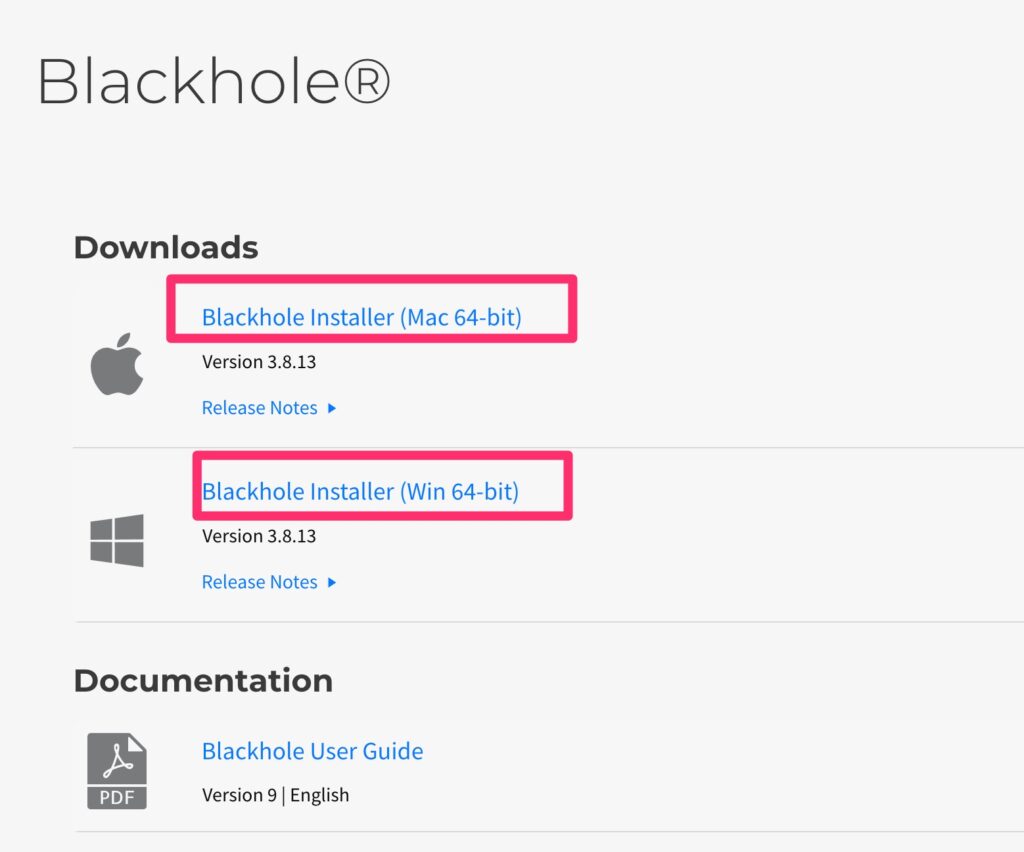
Task: Click the Apple logo icon
Action: (117, 364)
